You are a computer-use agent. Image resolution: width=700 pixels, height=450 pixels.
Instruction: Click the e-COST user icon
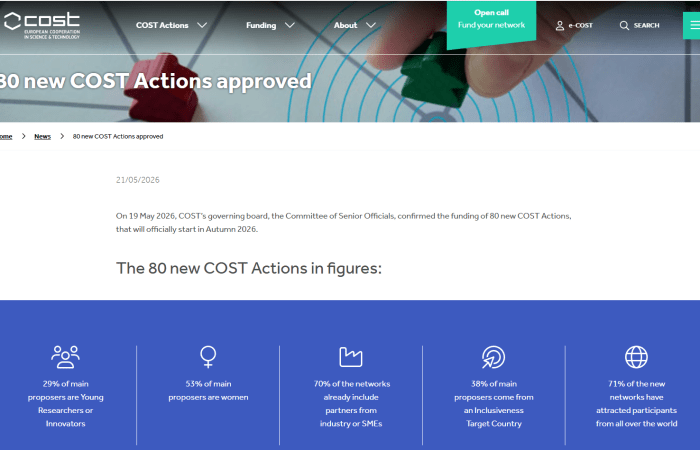point(560,25)
